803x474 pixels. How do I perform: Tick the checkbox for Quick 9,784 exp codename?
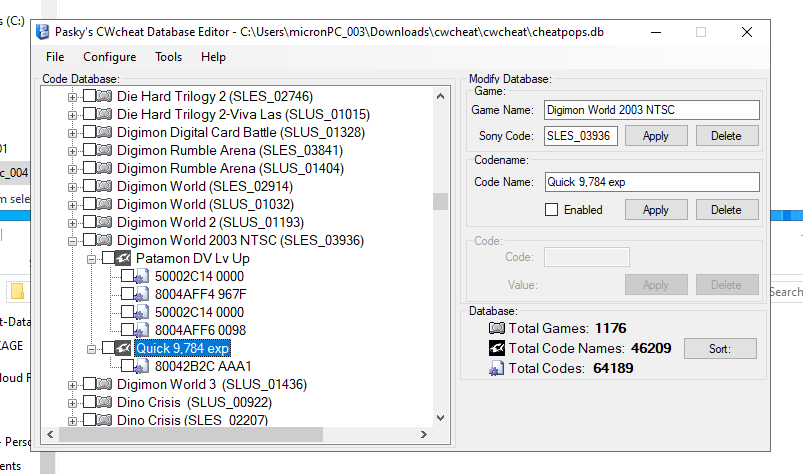tap(108, 348)
